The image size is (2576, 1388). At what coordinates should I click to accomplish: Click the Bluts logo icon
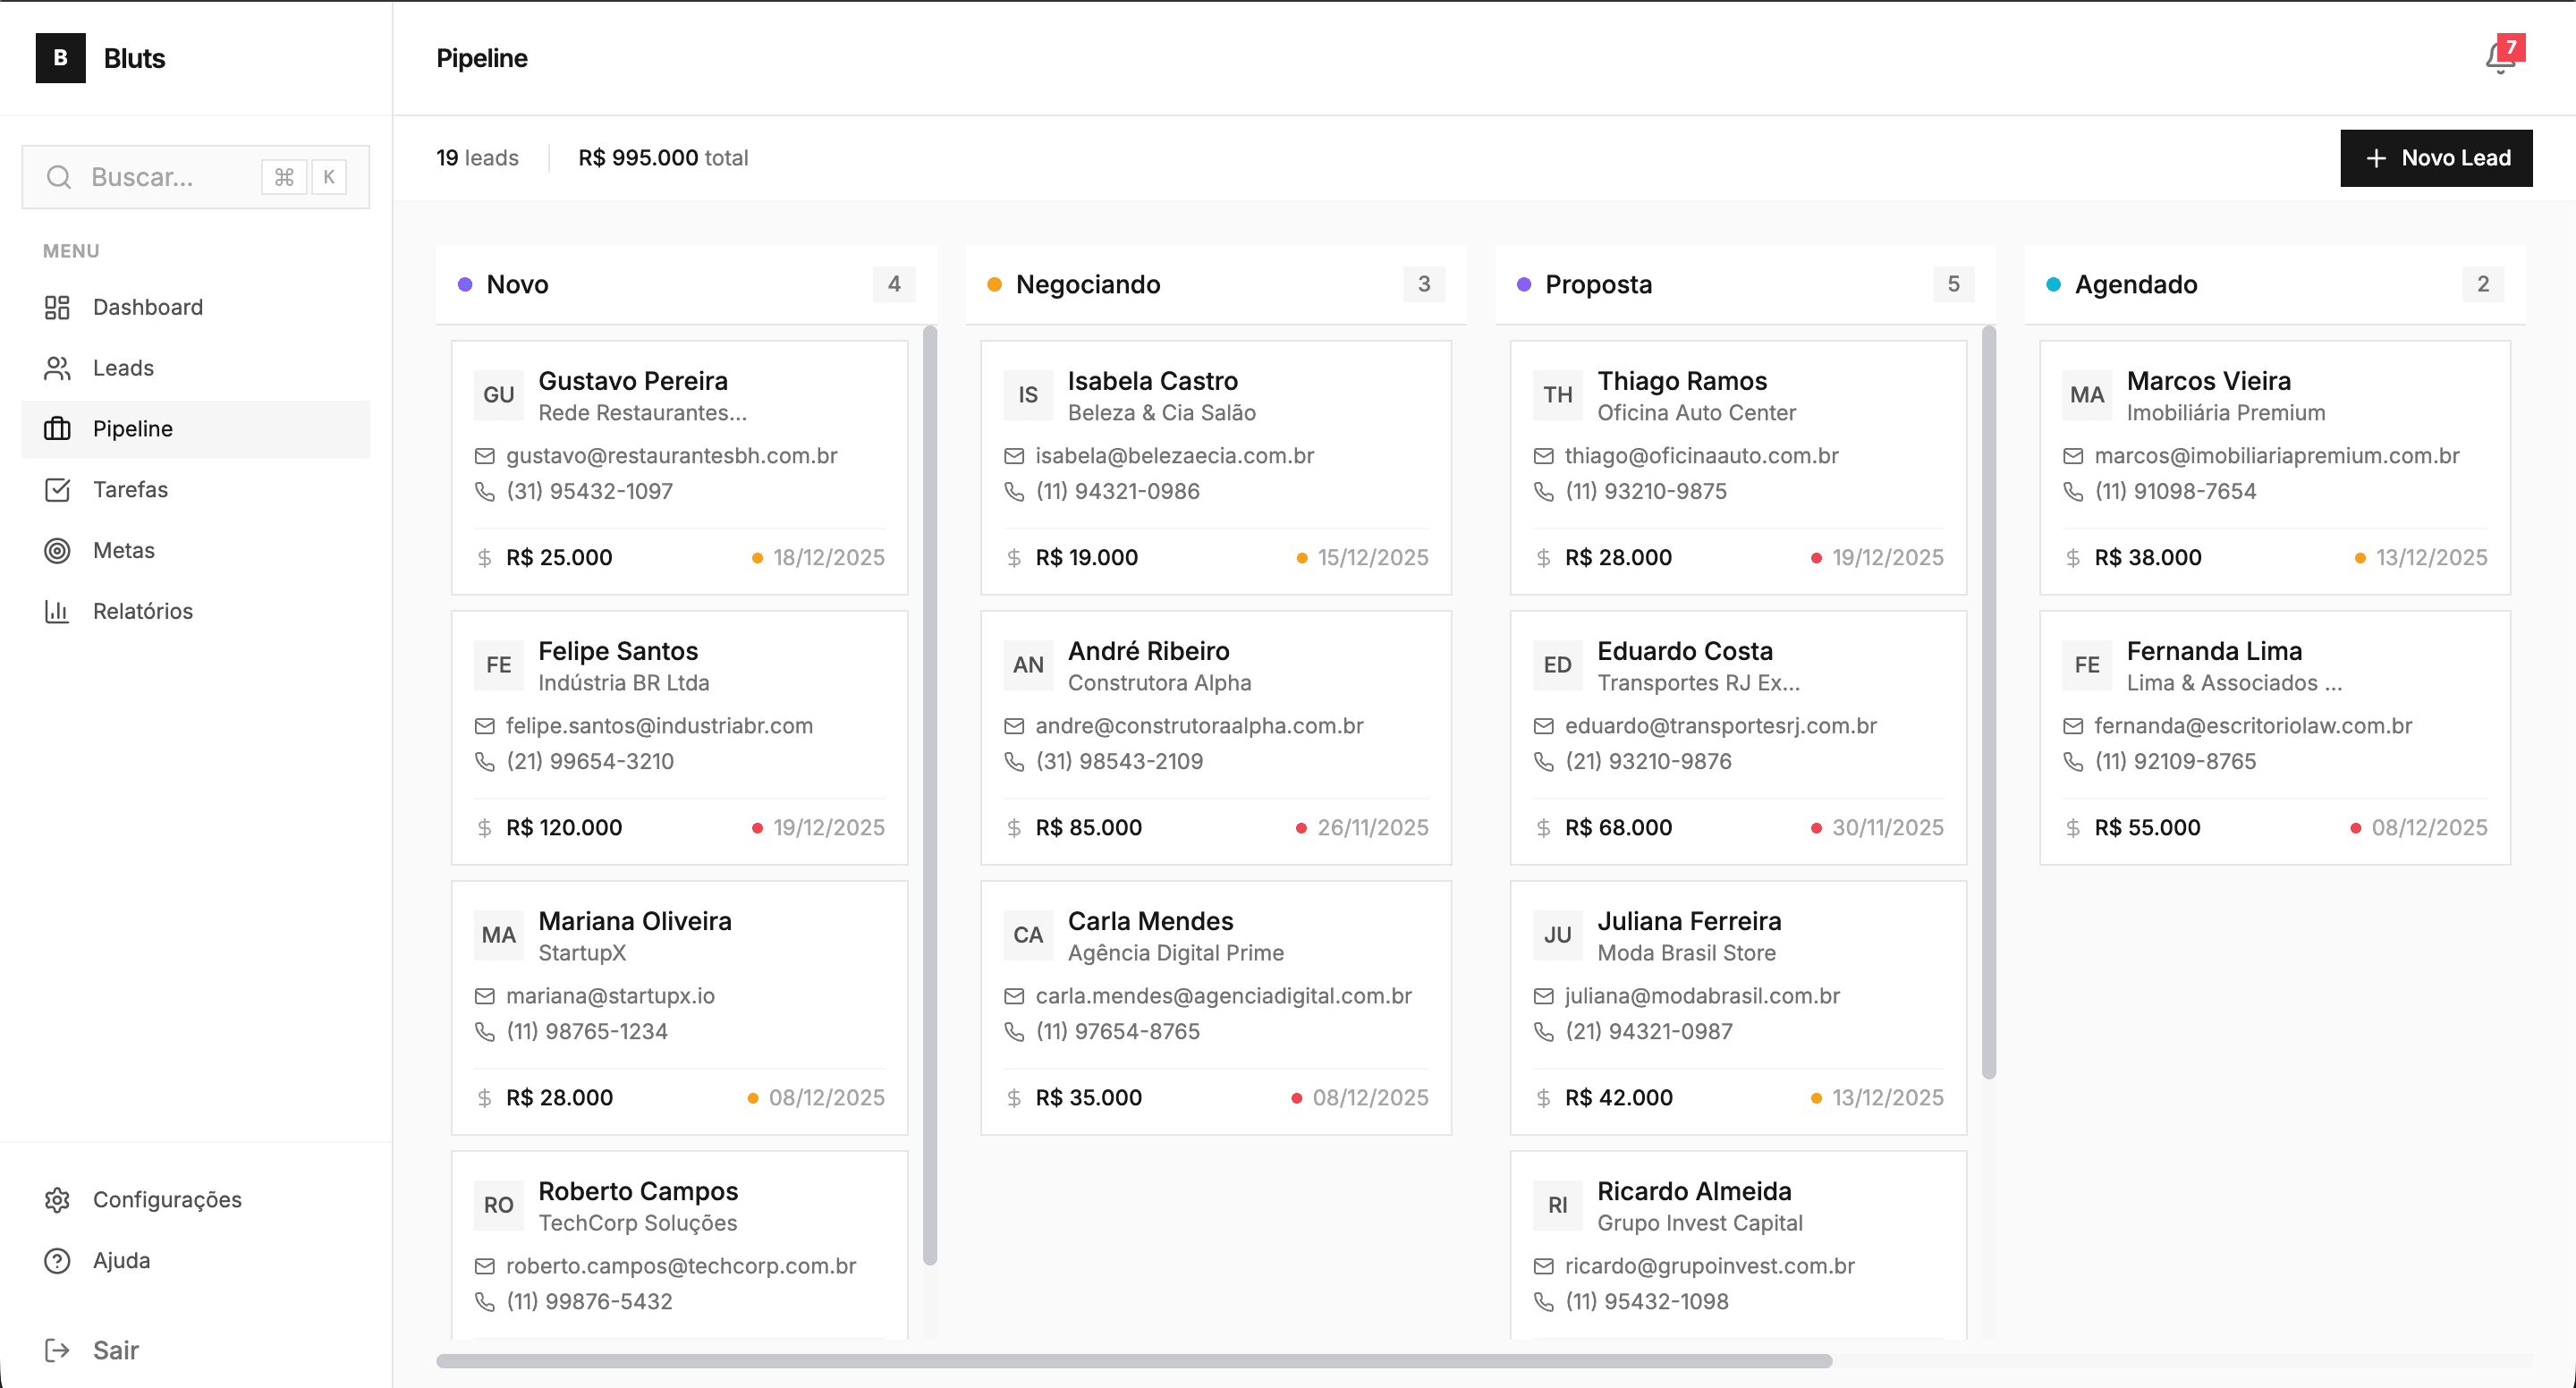[60, 58]
